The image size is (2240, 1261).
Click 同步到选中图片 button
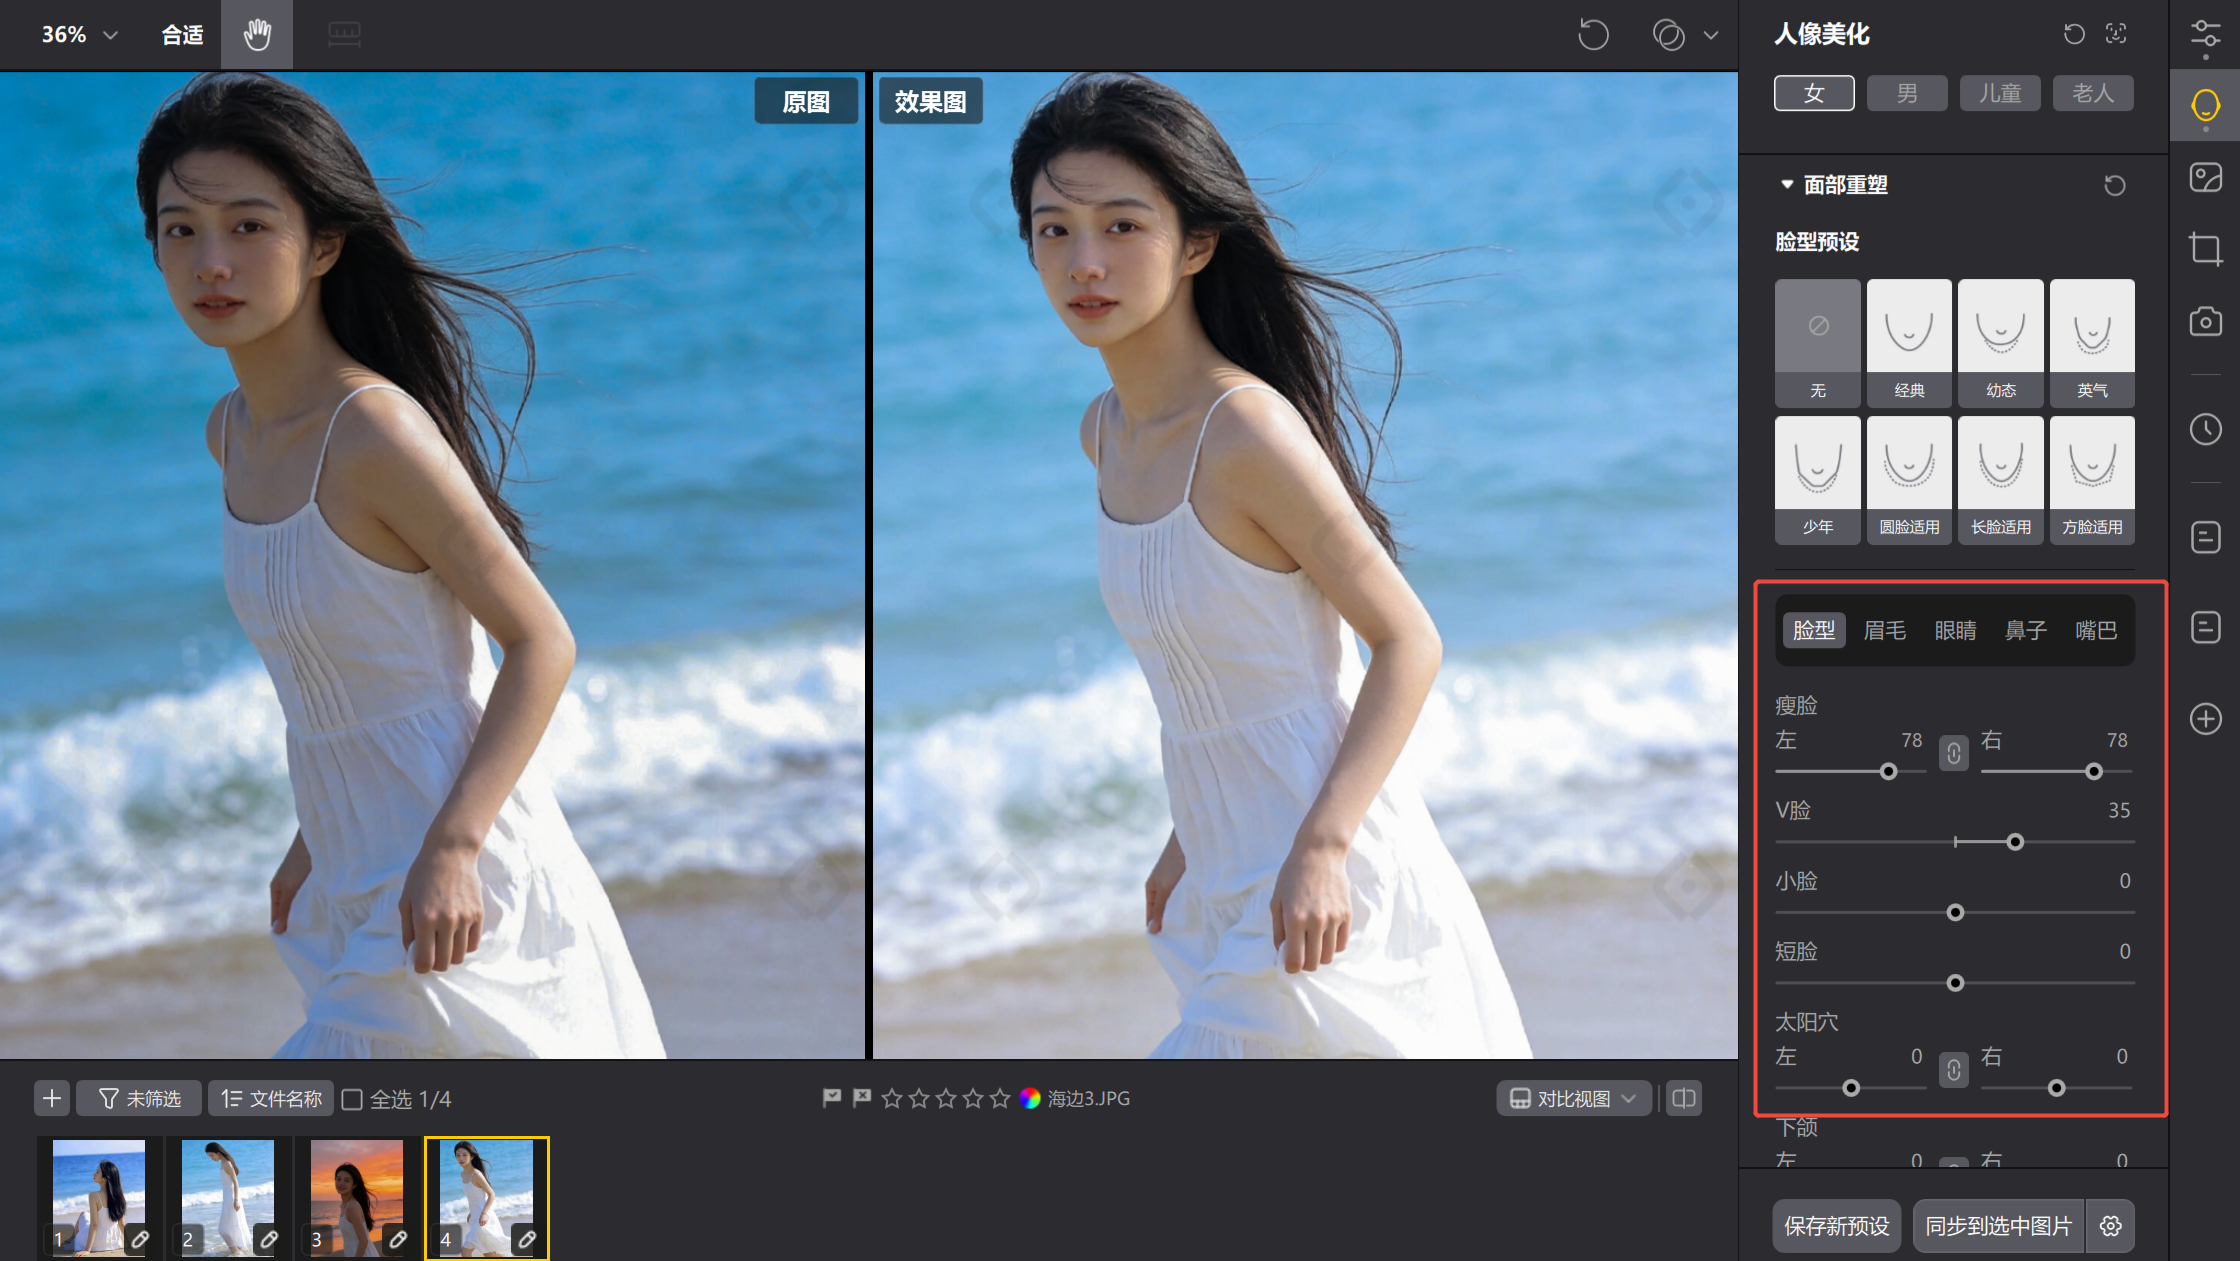pos(1998,1226)
